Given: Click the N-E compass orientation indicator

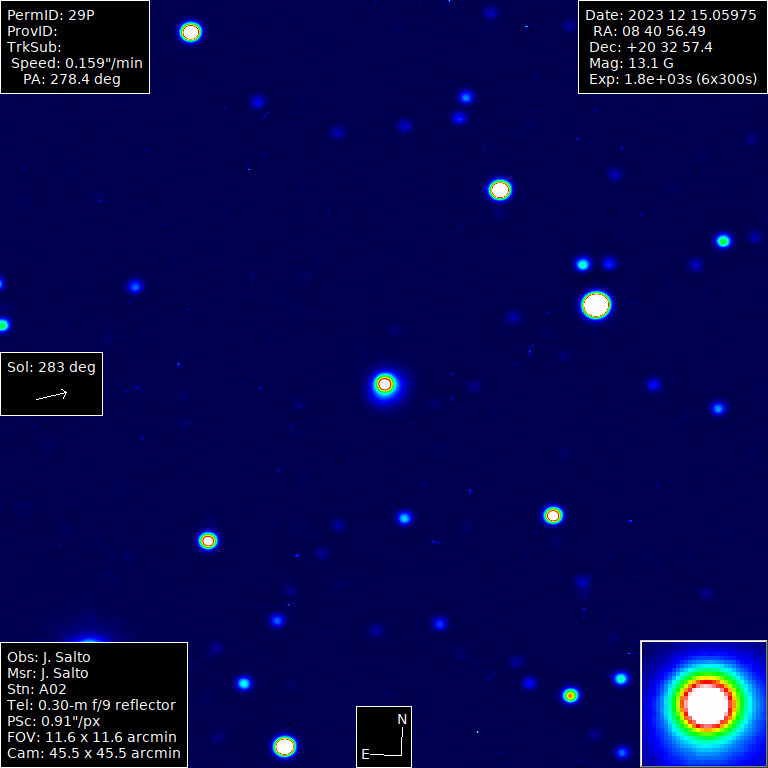Looking at the screenshot, I should click(x=384, y=737).
